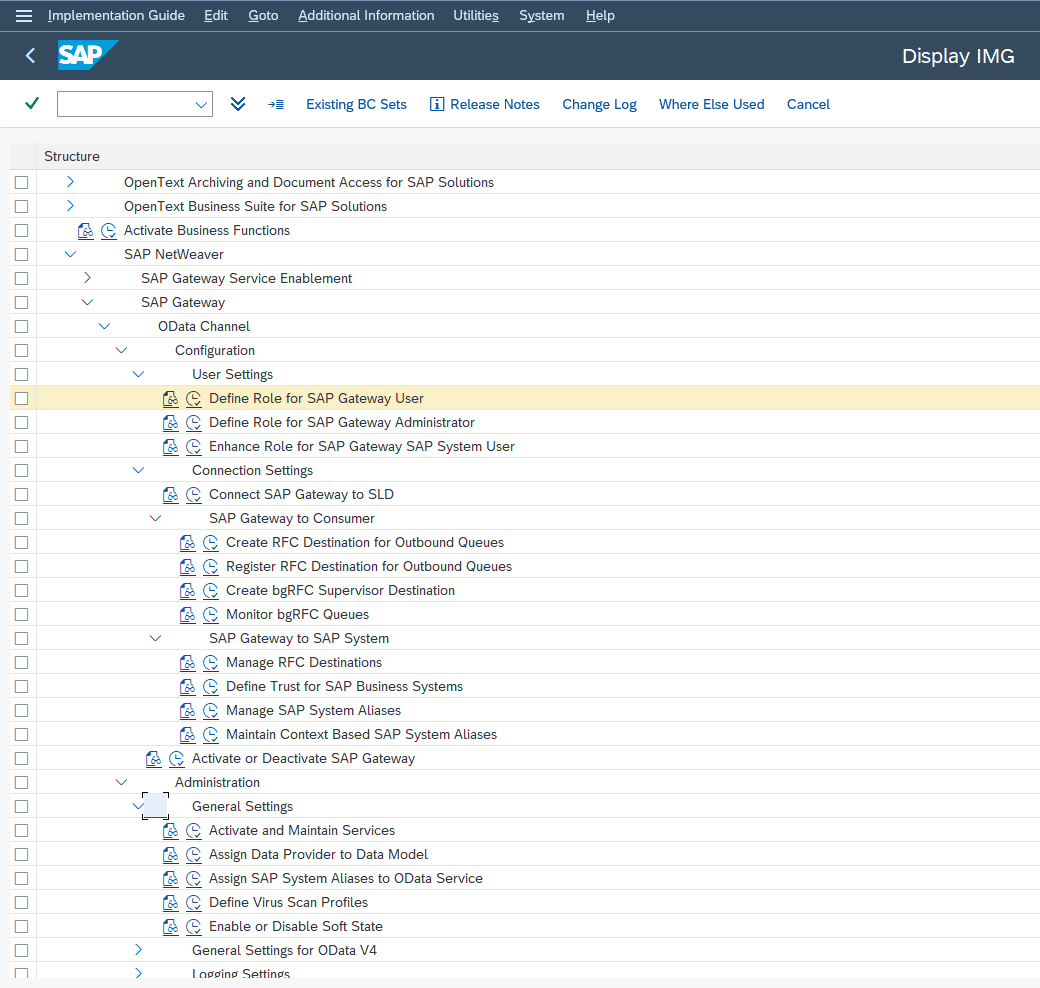Open documentation for Enhance Role for SAP Gateway SAP System User
Image resolution: width=1040 pixels, height=988 pixels.
click(170, 446)
